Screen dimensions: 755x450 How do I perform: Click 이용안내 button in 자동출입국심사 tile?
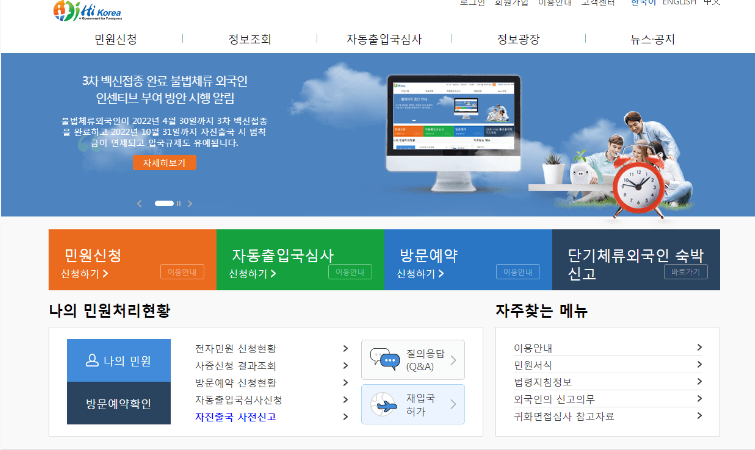coord(350,272)
